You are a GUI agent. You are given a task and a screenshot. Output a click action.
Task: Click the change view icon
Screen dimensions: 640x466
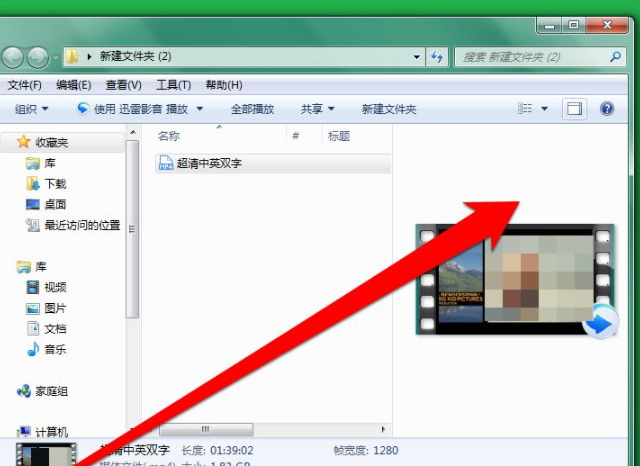pos(525,109)
